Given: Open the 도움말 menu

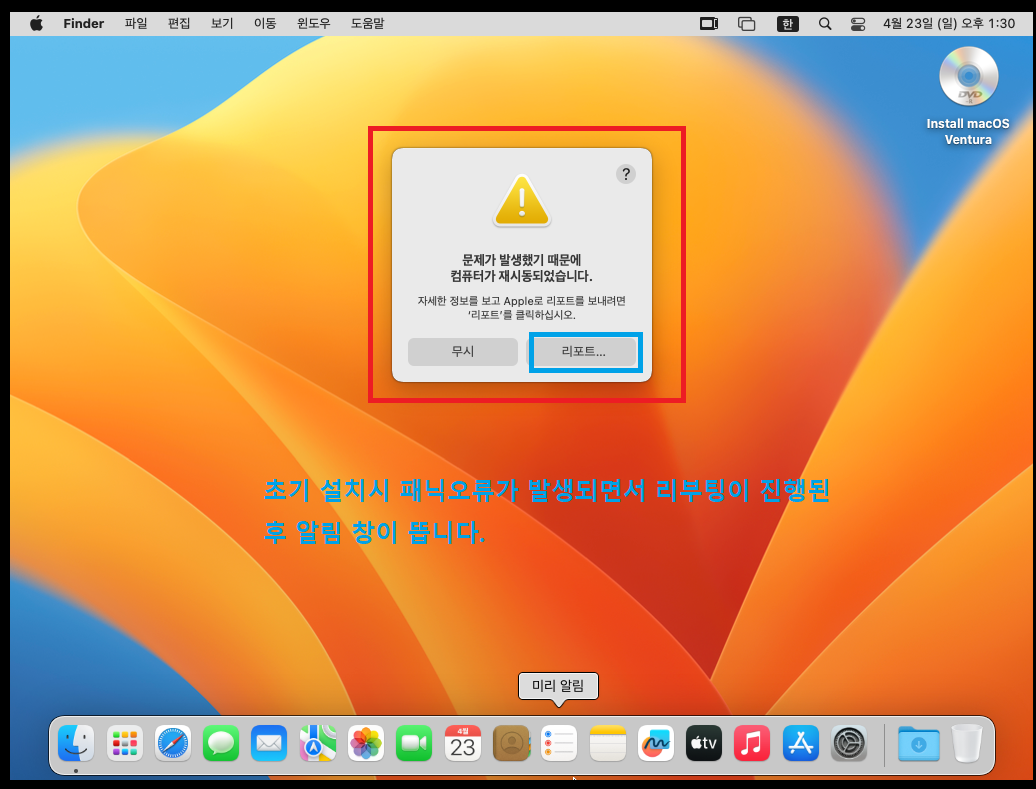Looking at the screenshot, I should [367, 24].
